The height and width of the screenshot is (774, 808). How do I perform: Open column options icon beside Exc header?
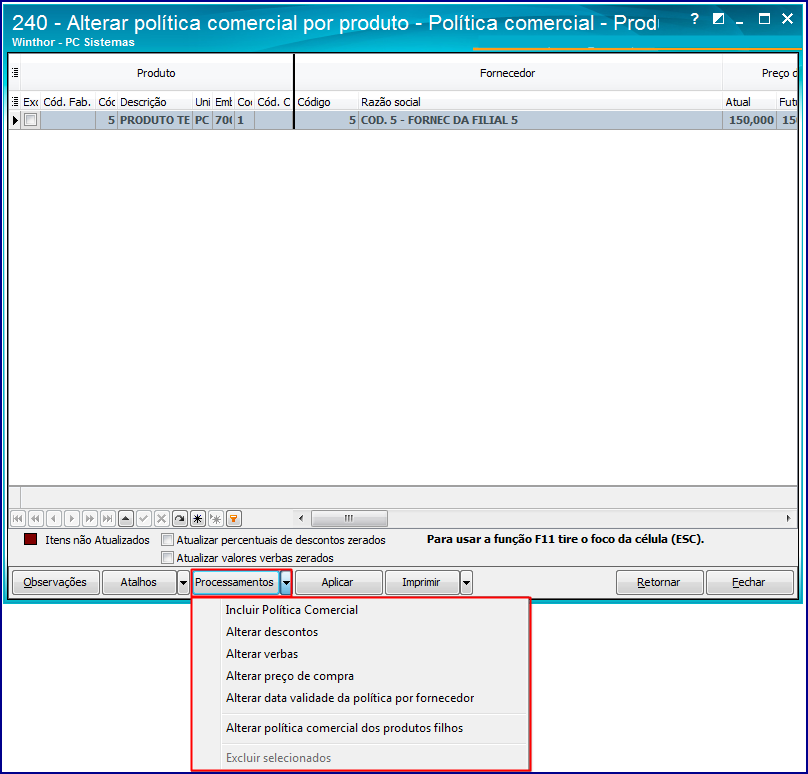tap(15, 102)
